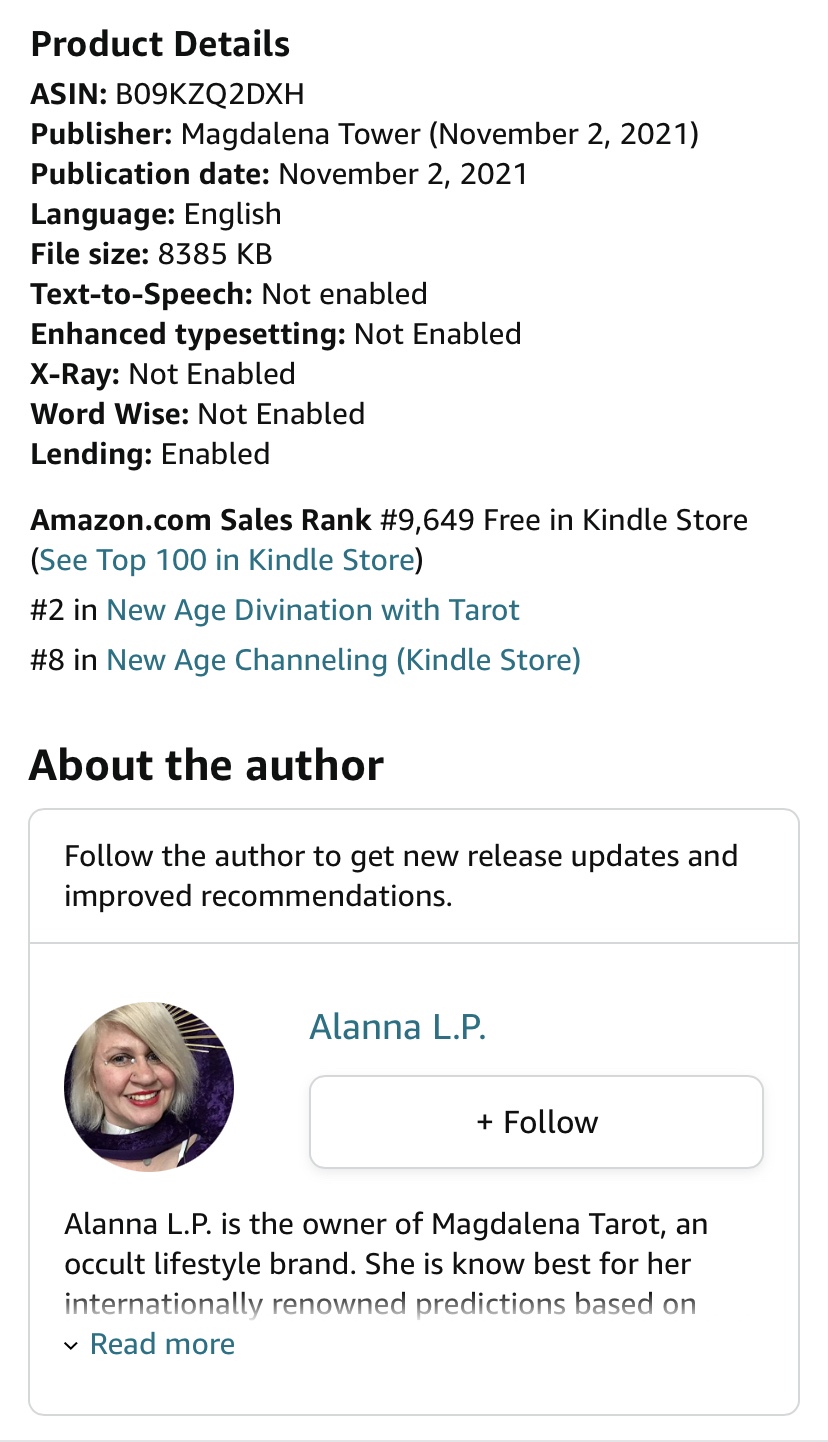Click the Text-to-Speech: Not enabled line

pyautogui.click(x=229, y=294)
